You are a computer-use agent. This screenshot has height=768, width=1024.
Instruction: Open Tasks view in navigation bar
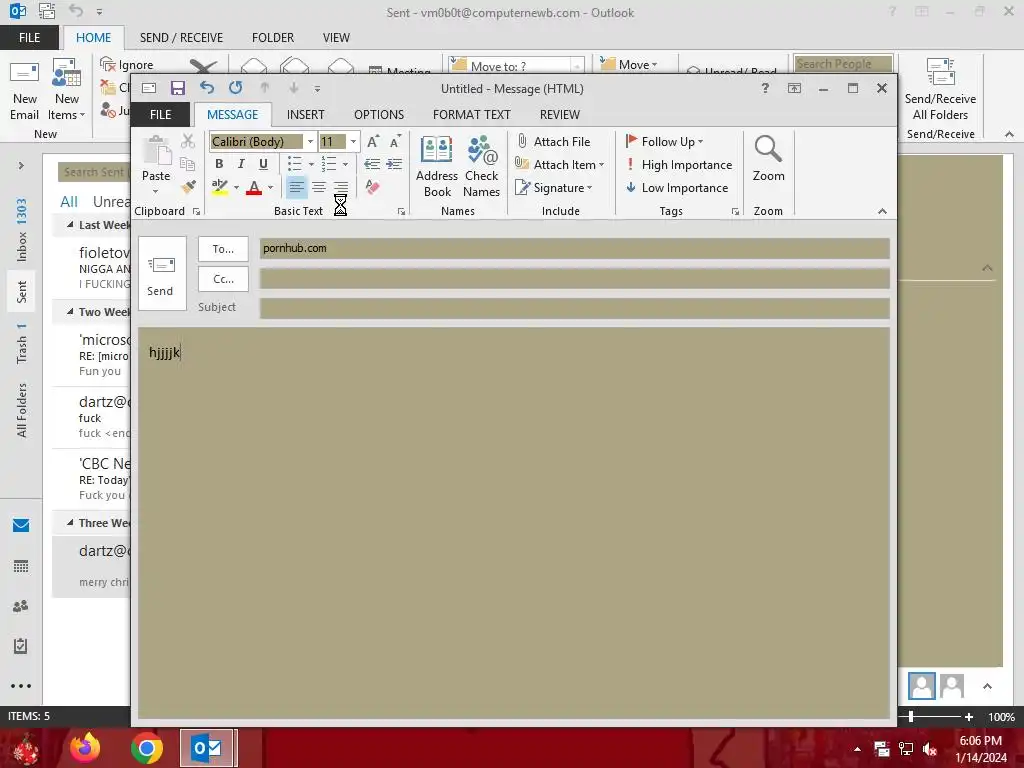[21, 646]
